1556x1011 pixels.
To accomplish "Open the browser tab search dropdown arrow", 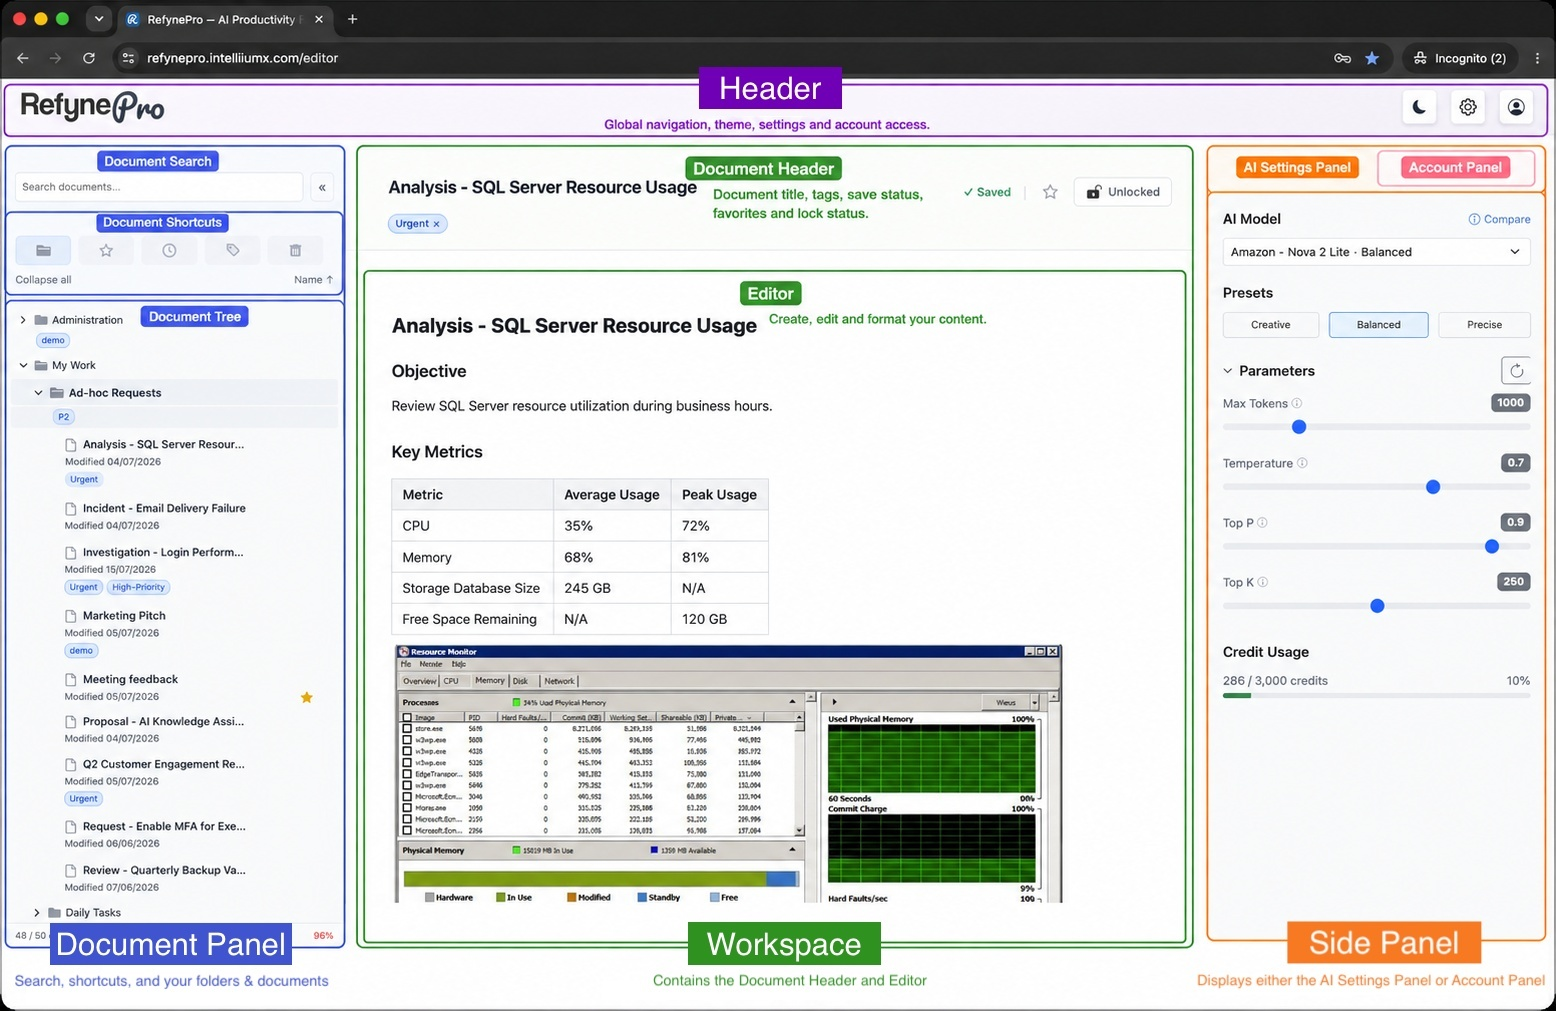I will (98, 19).
